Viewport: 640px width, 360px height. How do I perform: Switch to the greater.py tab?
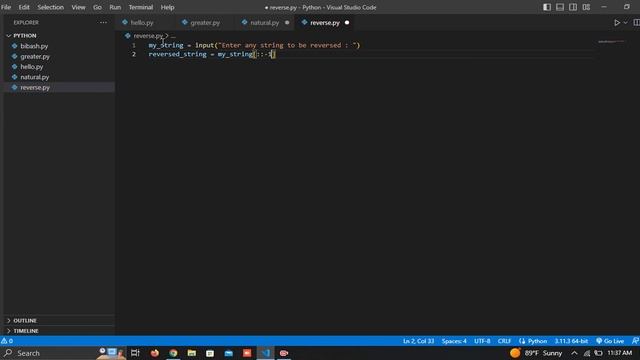tap(205, 22)
